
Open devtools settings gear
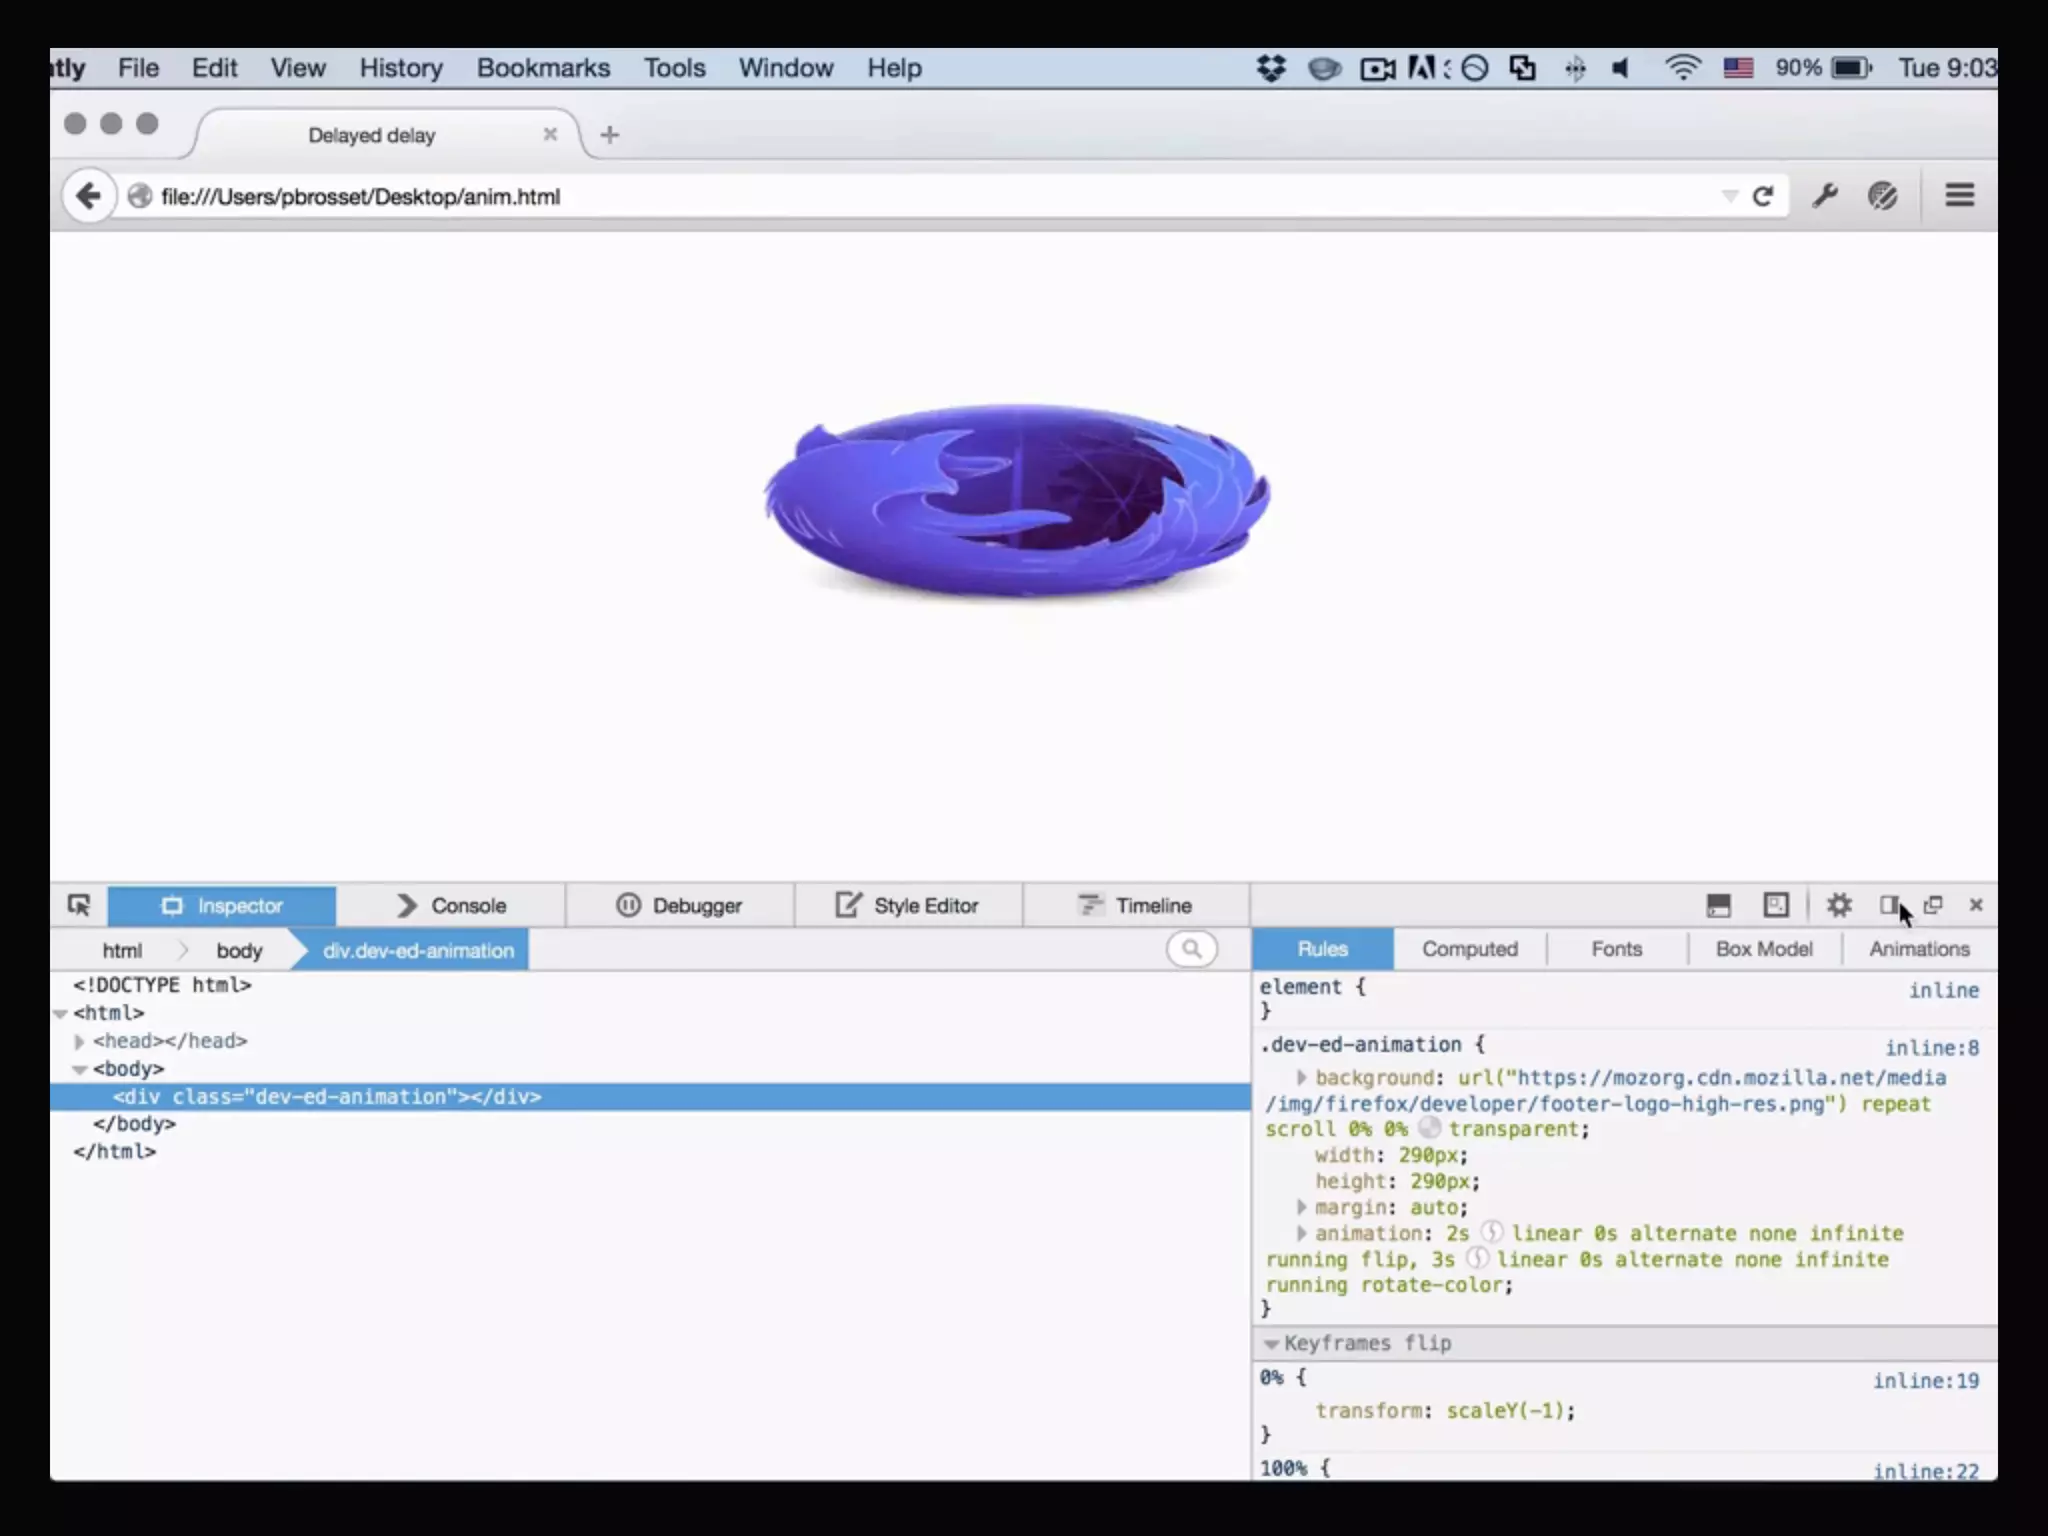click(1838, 905)
